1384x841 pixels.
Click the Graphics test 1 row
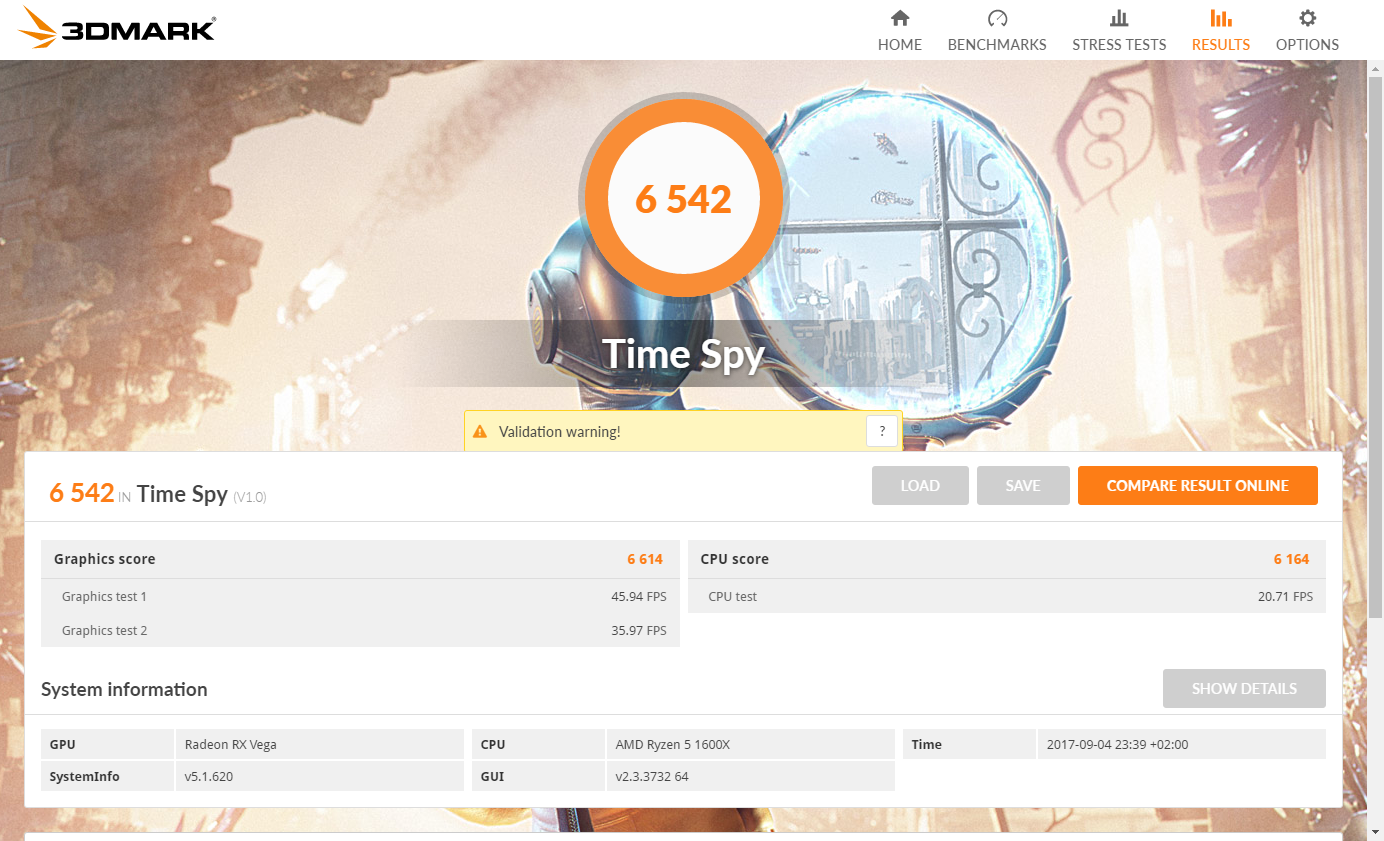[360, 596]
